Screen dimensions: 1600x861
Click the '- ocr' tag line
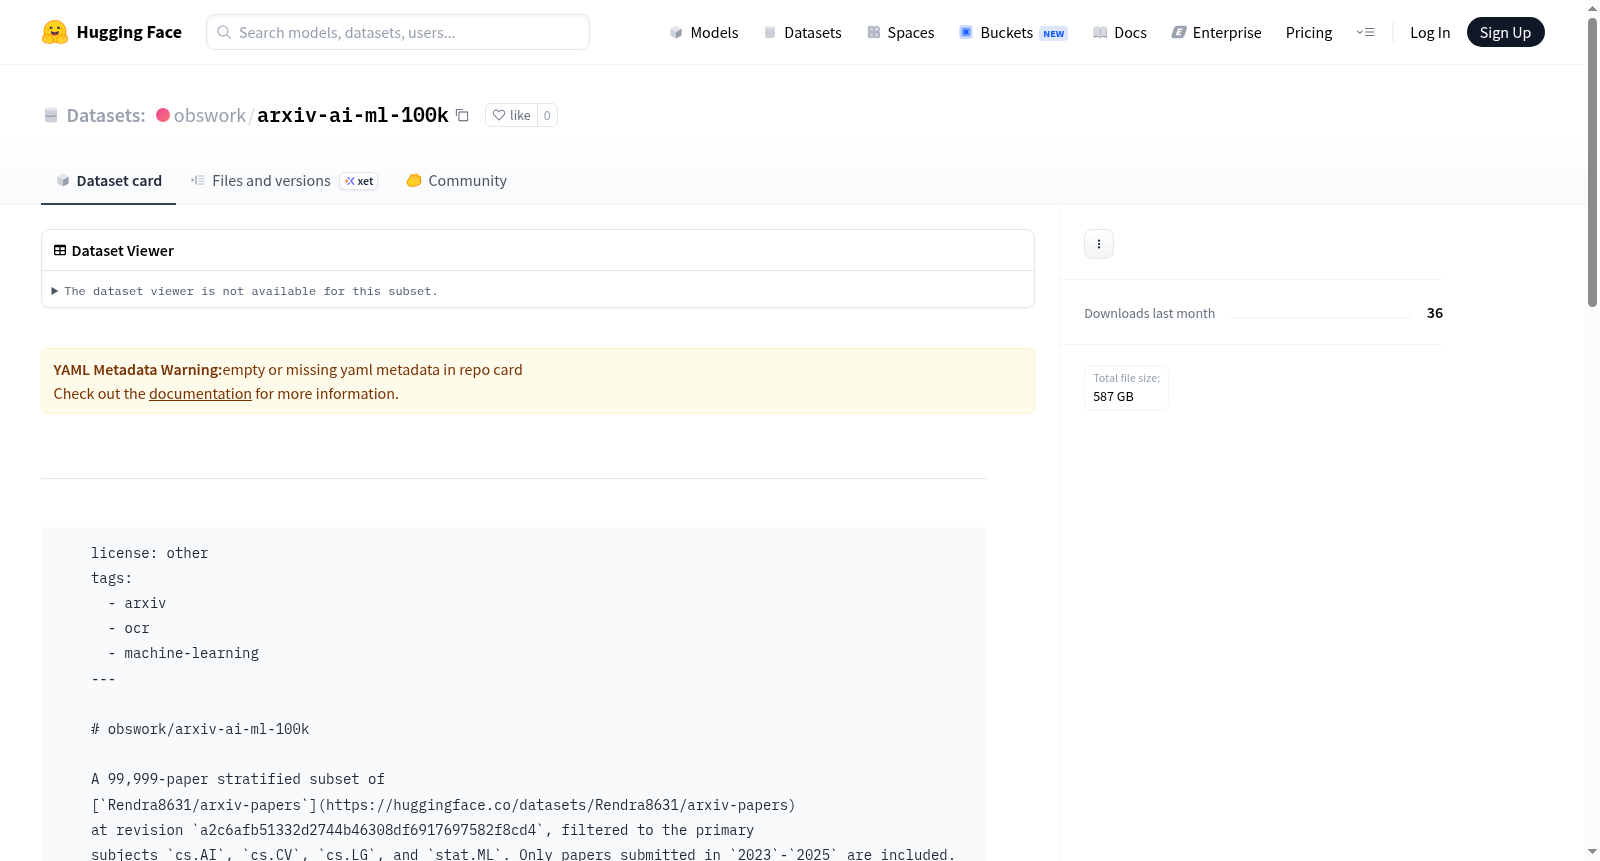pos(129,628)
